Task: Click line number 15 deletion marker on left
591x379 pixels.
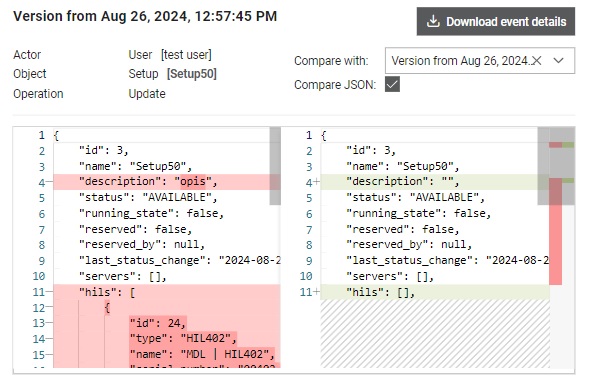Action: 50,355
